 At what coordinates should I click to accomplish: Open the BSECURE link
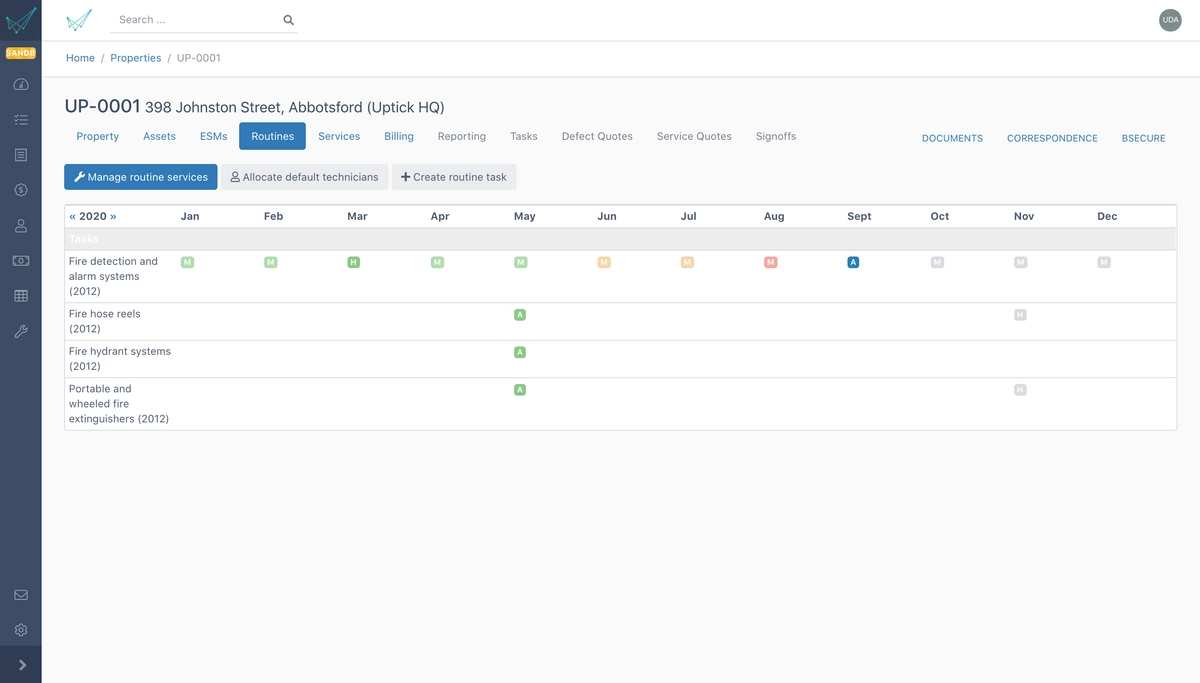[1143, 138]
